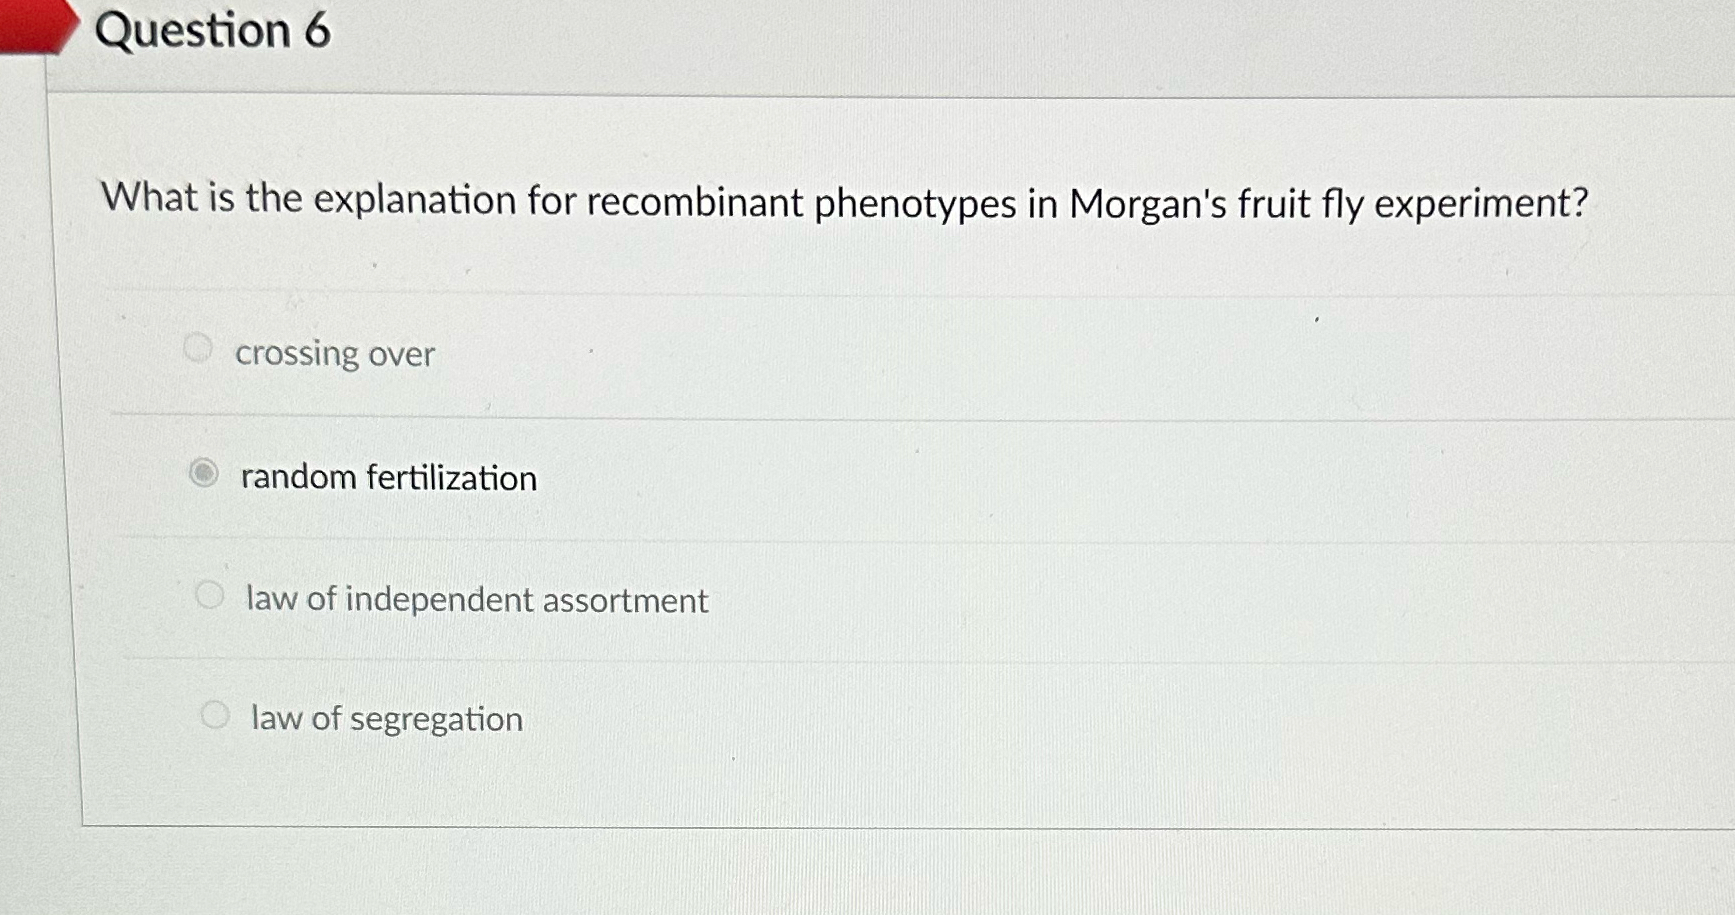Click the filled circle next to random fertilization
Viewport: 1735px width, 915px height.
(x=203, y=474)
